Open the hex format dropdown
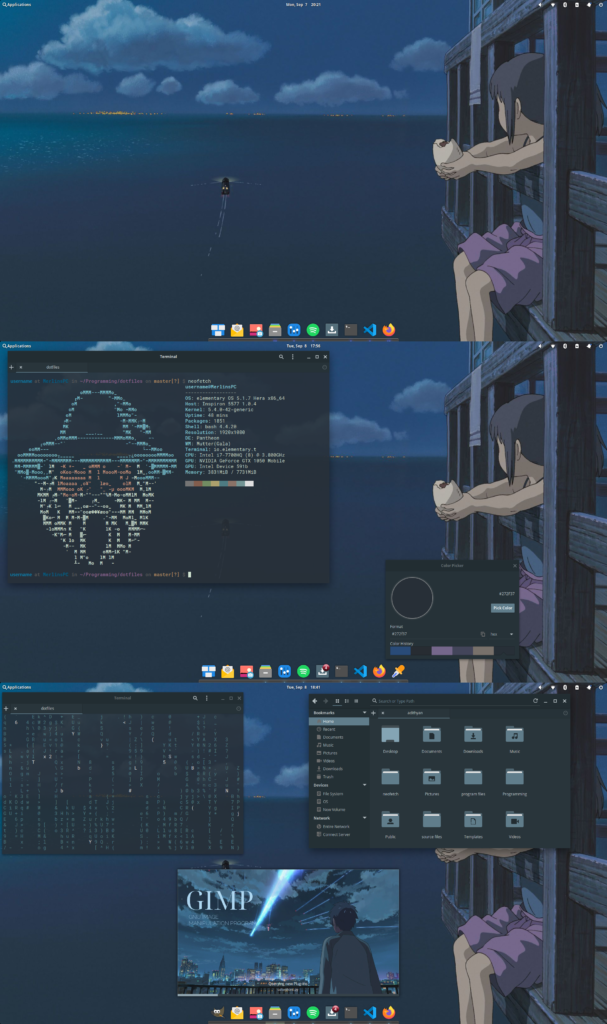 coord(502,634)
